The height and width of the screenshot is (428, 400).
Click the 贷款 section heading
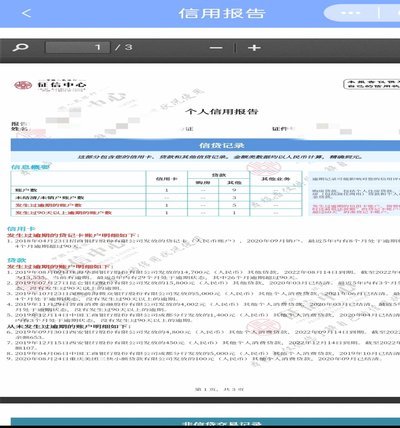pos(17,260)
